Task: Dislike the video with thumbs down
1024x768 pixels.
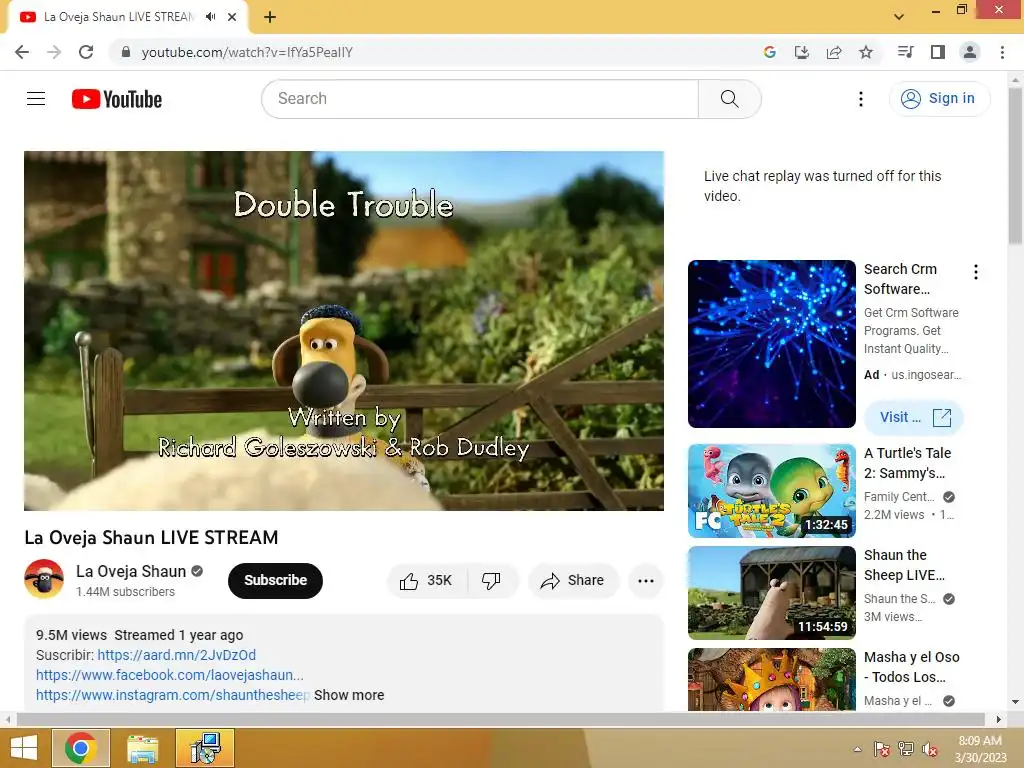Action: pos(491,581)
